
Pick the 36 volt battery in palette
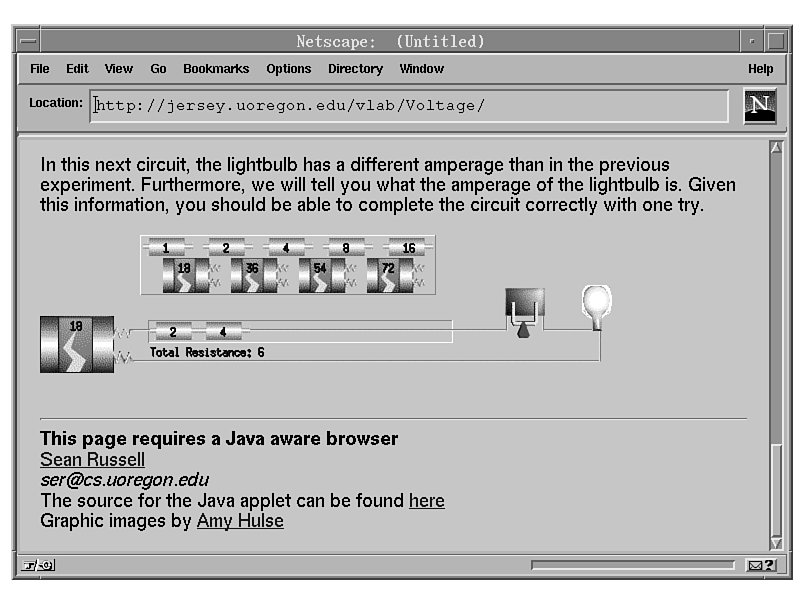[258, 276]
